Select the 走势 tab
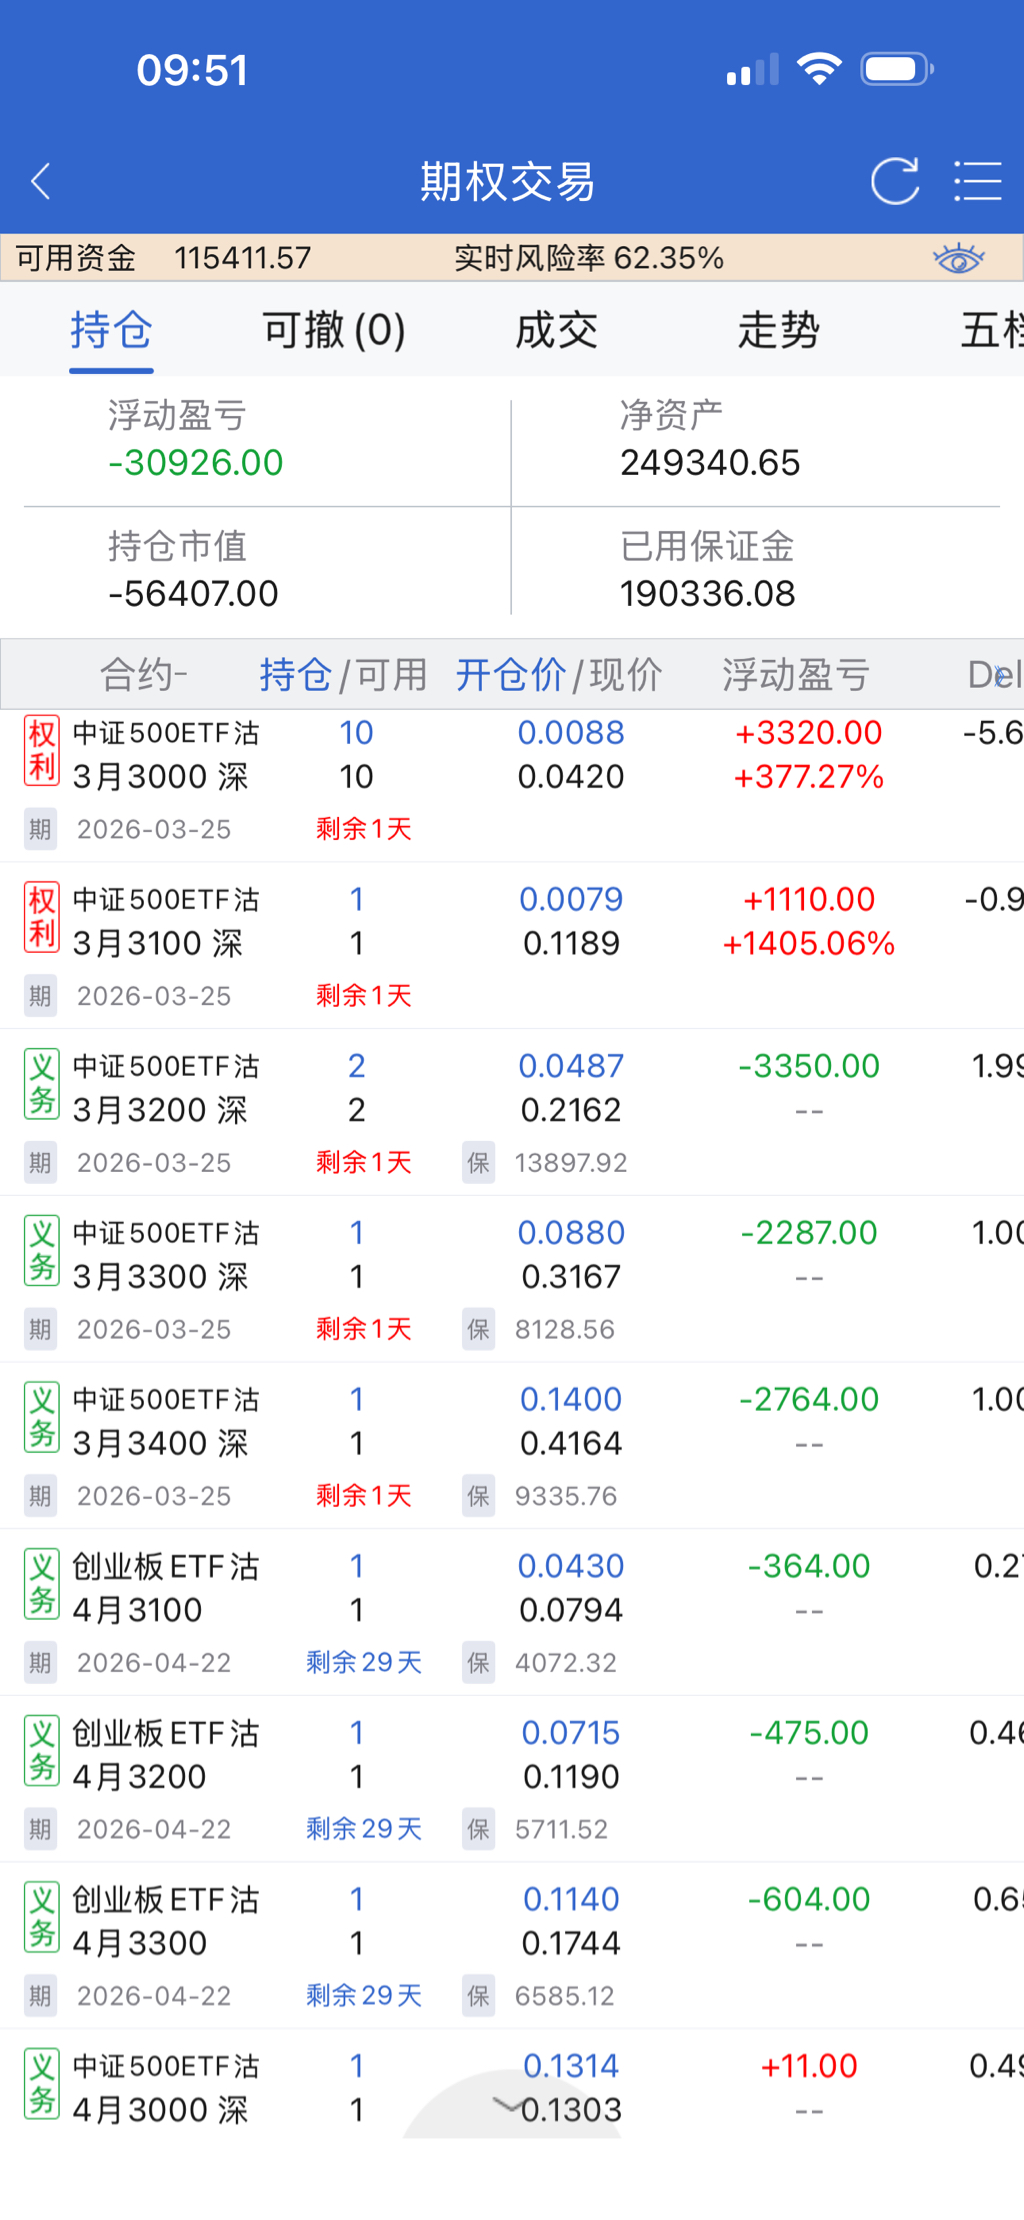The image size is (1024, 2220). 778,330
